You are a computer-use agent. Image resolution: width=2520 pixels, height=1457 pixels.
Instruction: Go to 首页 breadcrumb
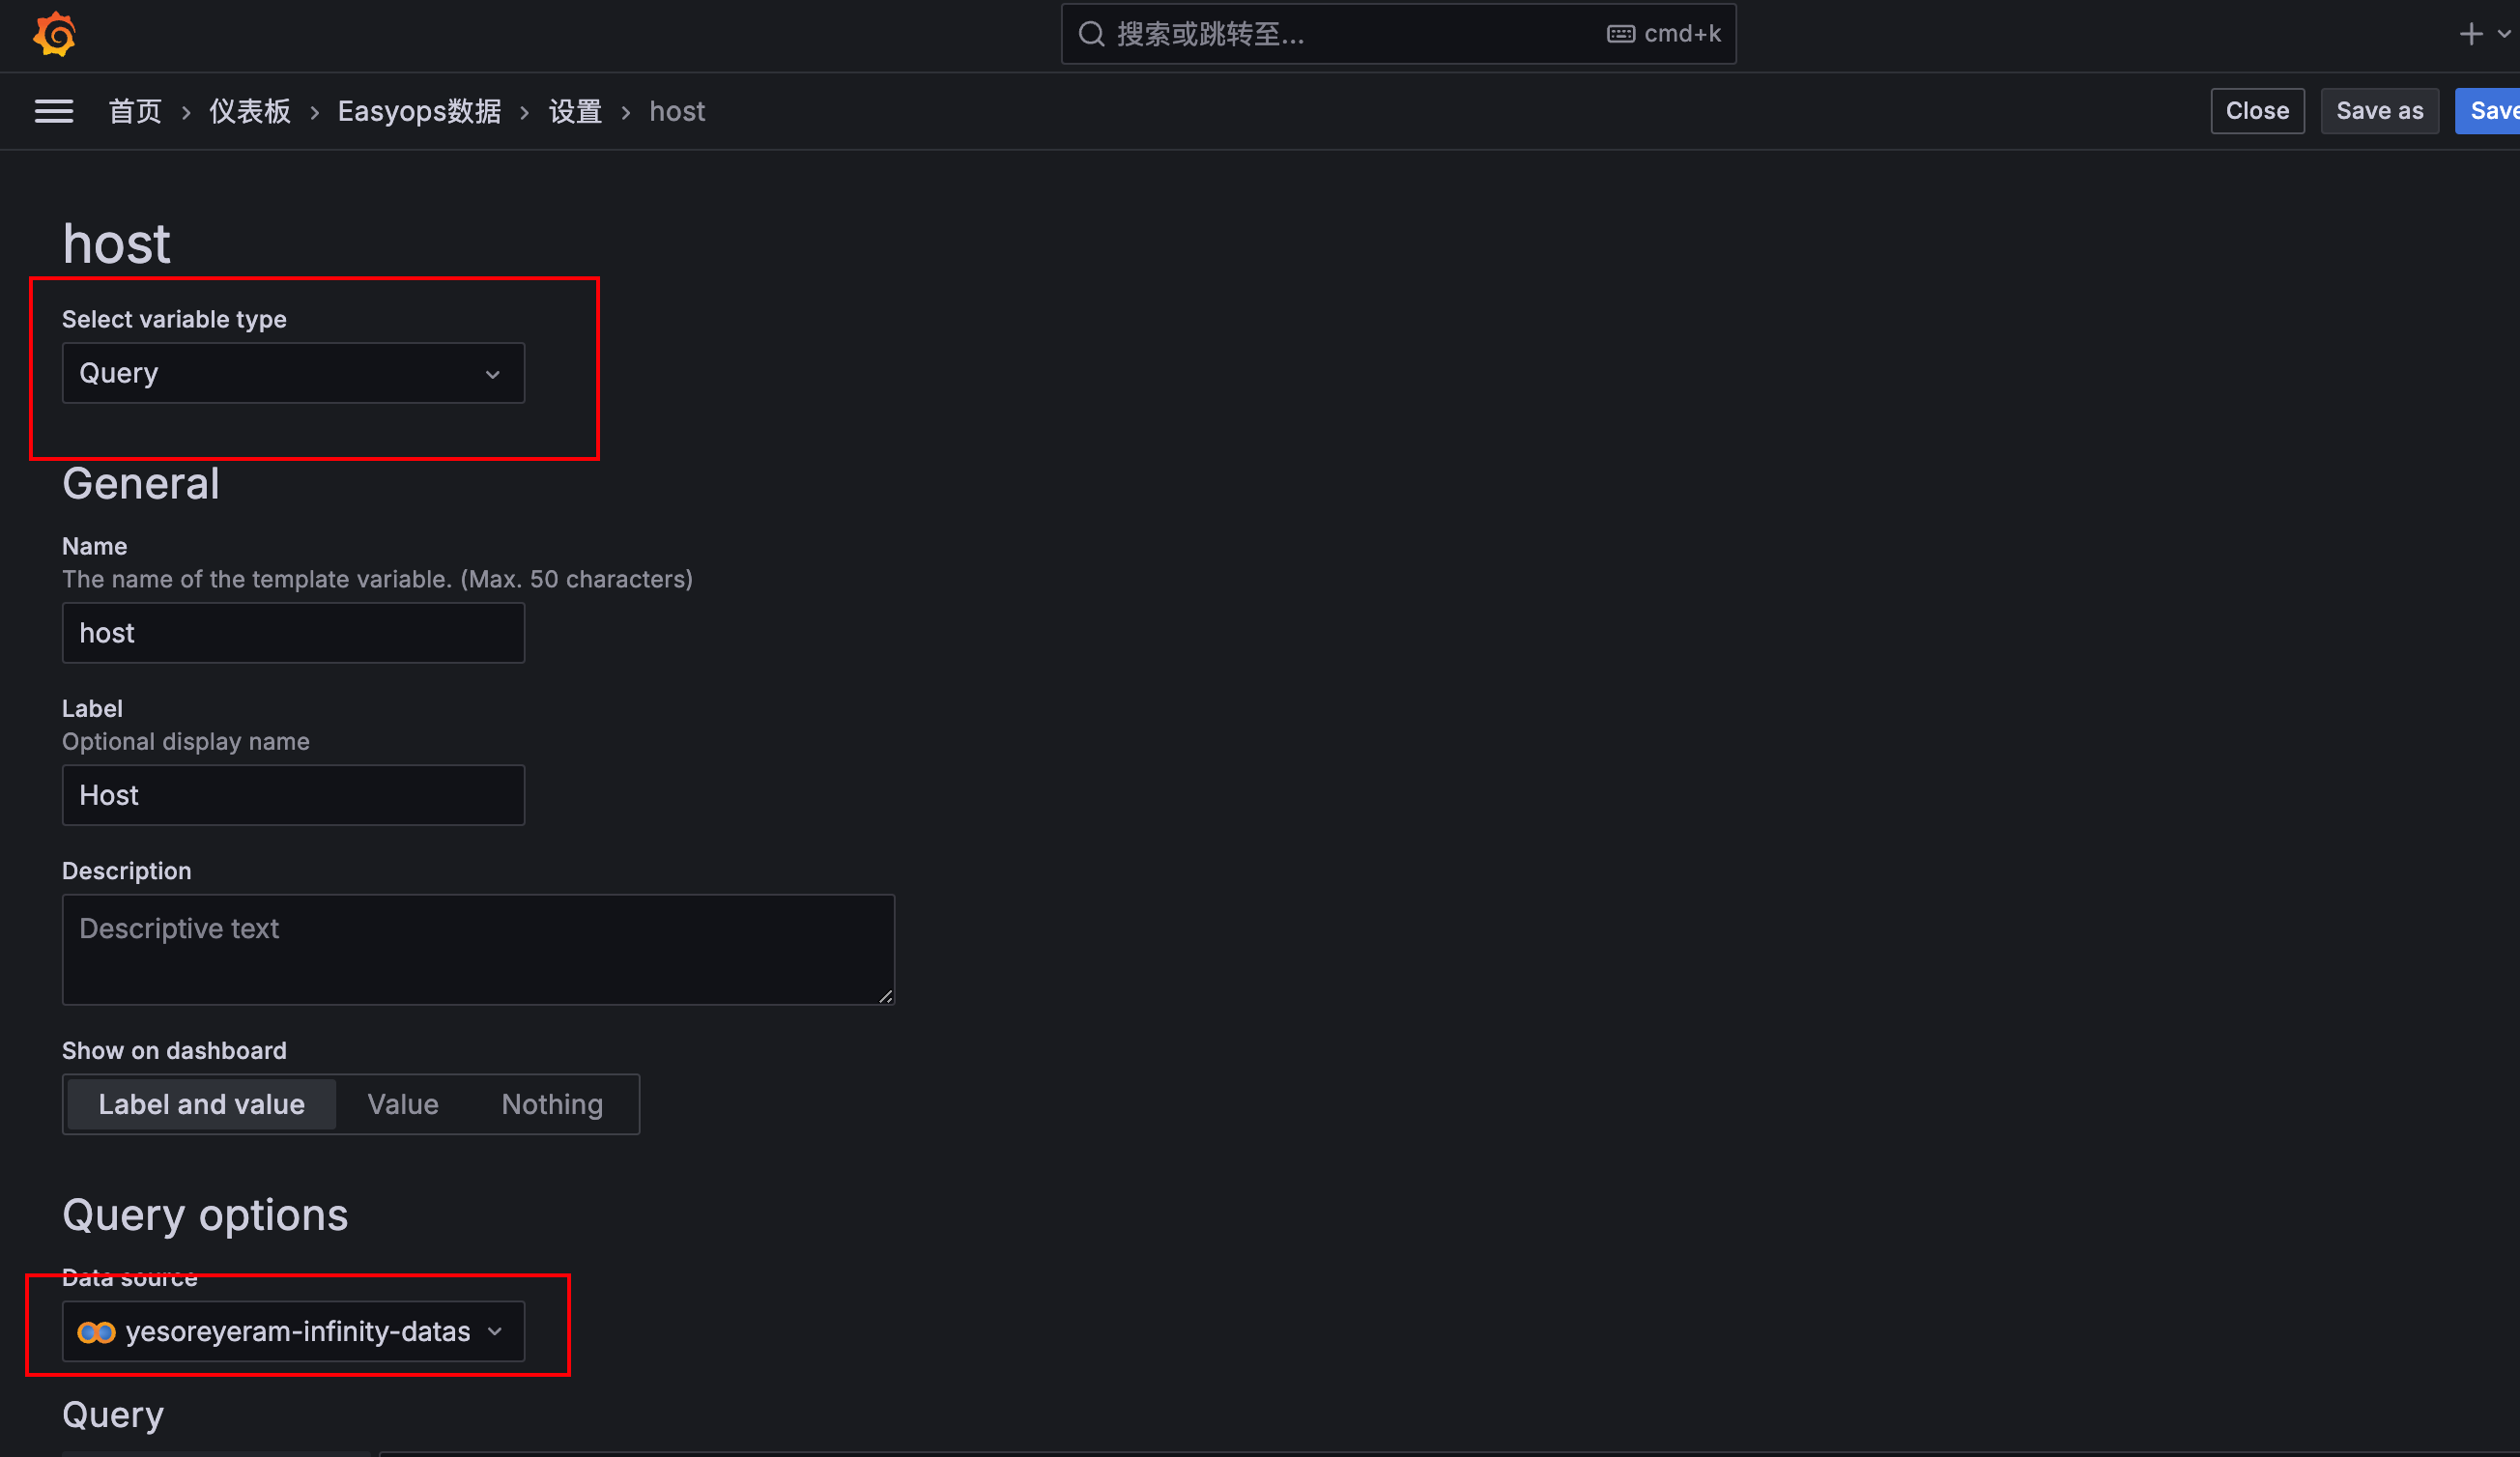[135, 111]
